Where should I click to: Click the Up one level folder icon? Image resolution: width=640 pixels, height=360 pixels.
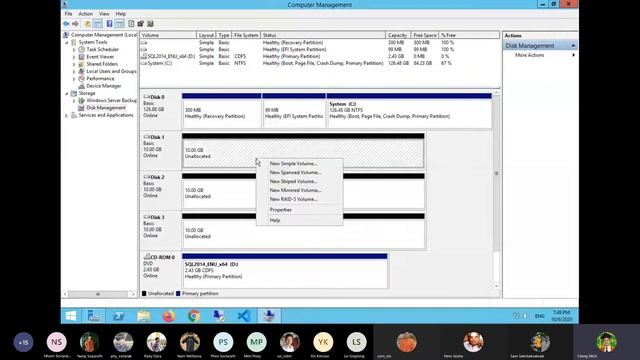[x=87, y=24]
